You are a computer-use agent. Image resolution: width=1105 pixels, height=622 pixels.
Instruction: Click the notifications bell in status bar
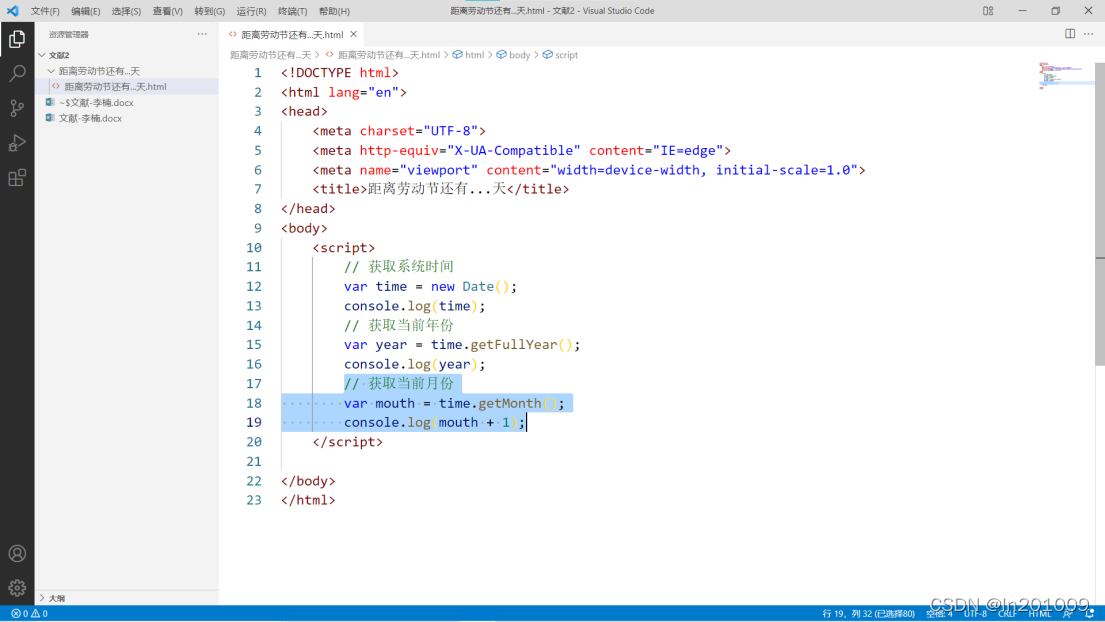click(1089, 614)
